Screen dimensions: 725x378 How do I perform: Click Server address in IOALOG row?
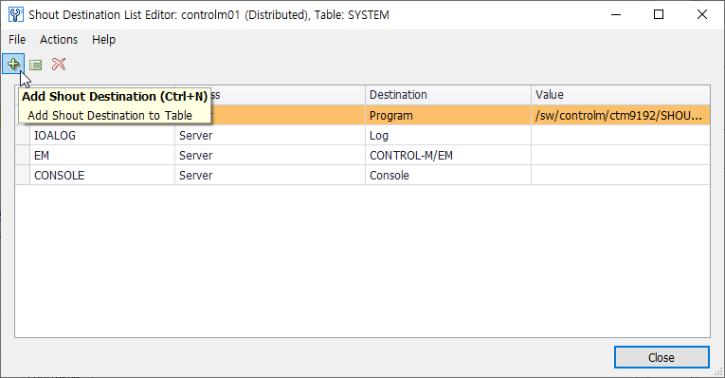tap(270, 135)
